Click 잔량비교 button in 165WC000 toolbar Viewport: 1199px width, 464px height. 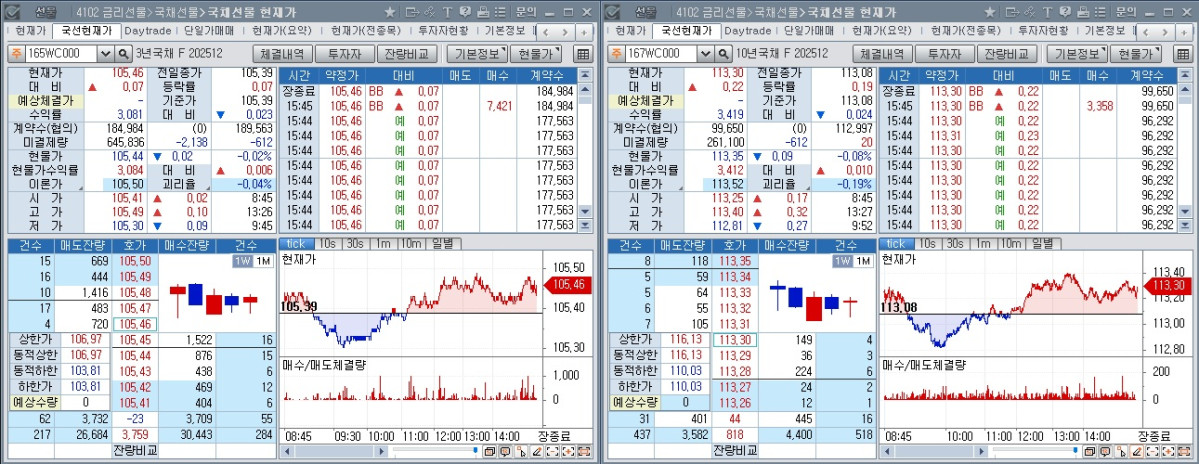(409, 54)
